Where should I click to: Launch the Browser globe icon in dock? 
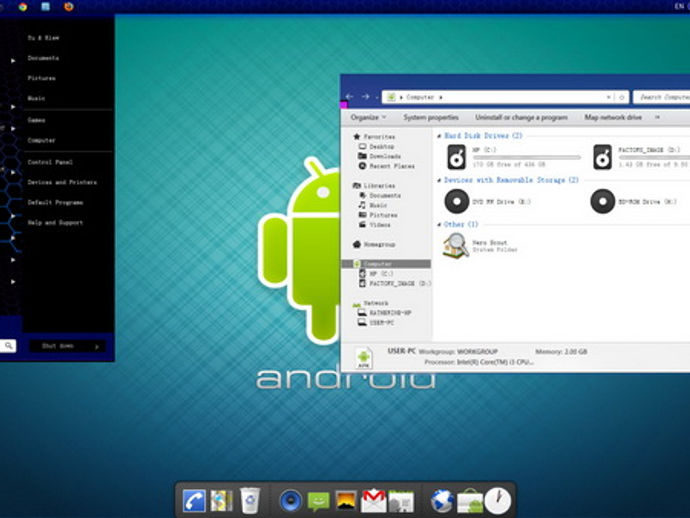[x=442, y=501]
